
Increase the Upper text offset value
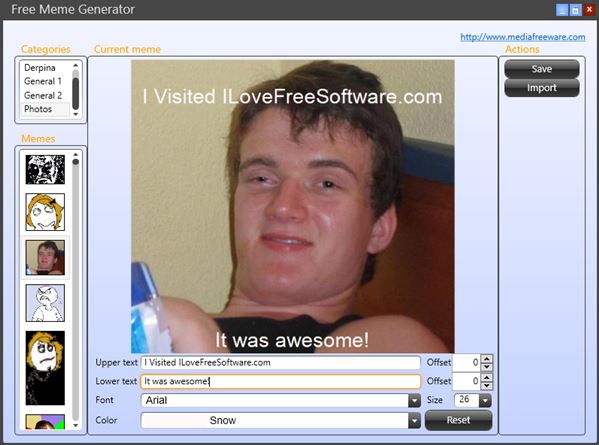(487, 359)
